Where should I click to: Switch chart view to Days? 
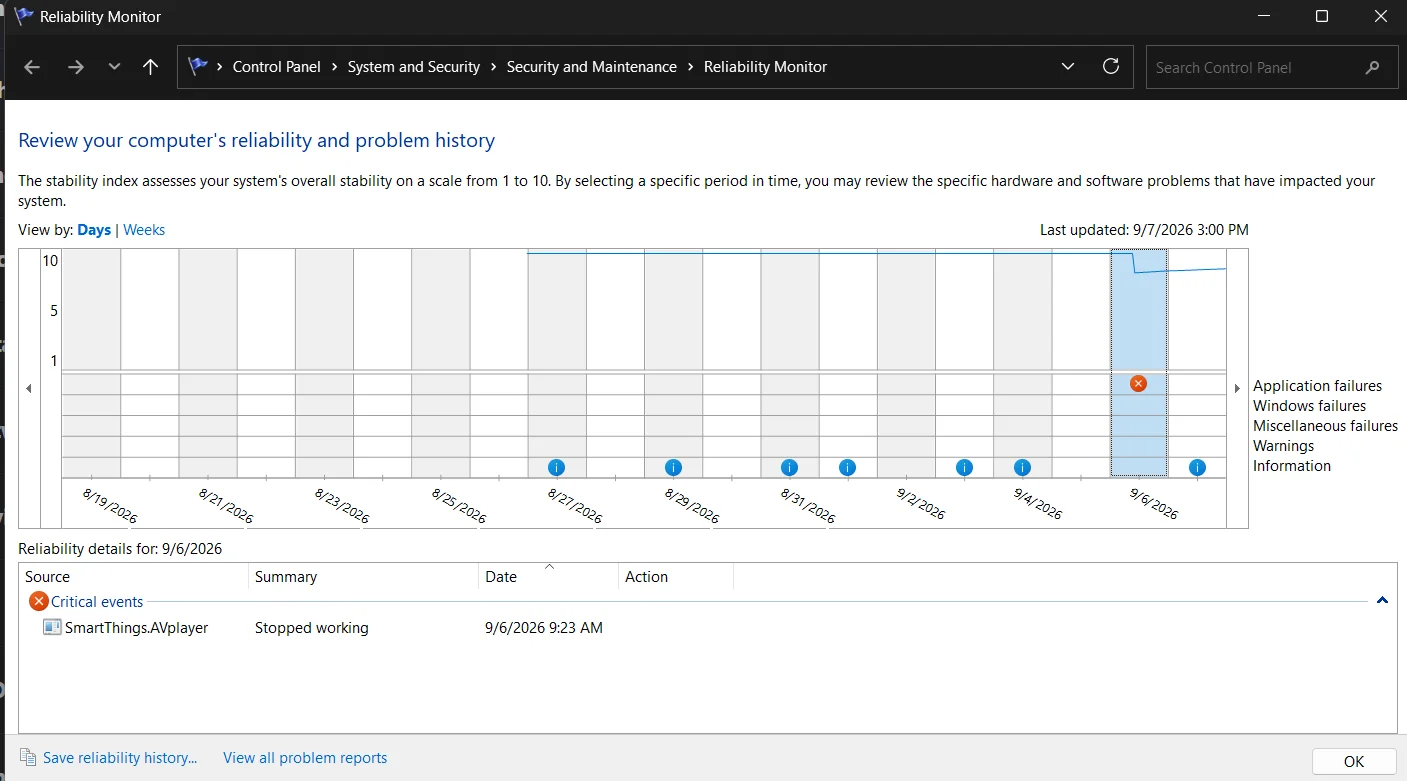pyautogui.click(x=94, y=230)
